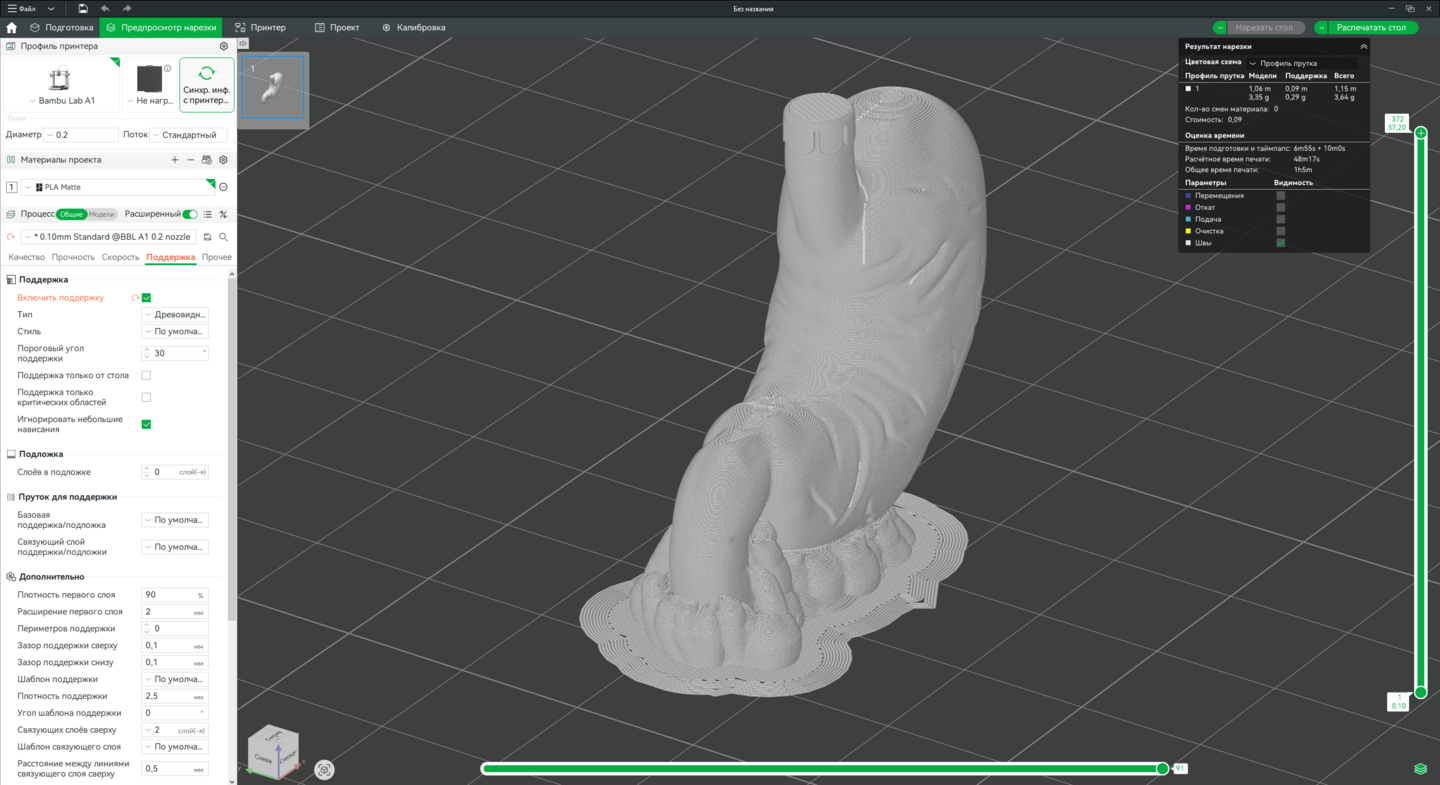Image resolution: width=1440 pixels, height=785 pixels.
Task: Select plate 1 thumbnail
Action: pos(273,88)
